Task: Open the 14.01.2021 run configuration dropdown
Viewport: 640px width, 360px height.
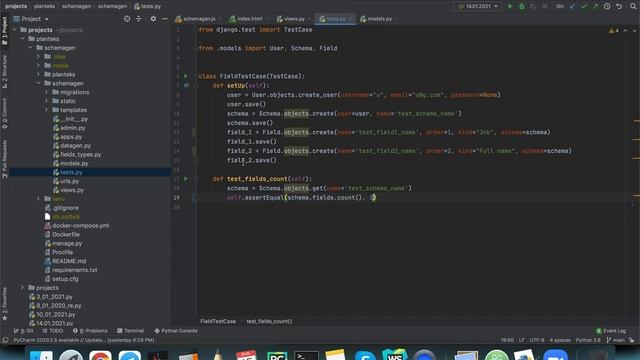Action: coord(478,6)
